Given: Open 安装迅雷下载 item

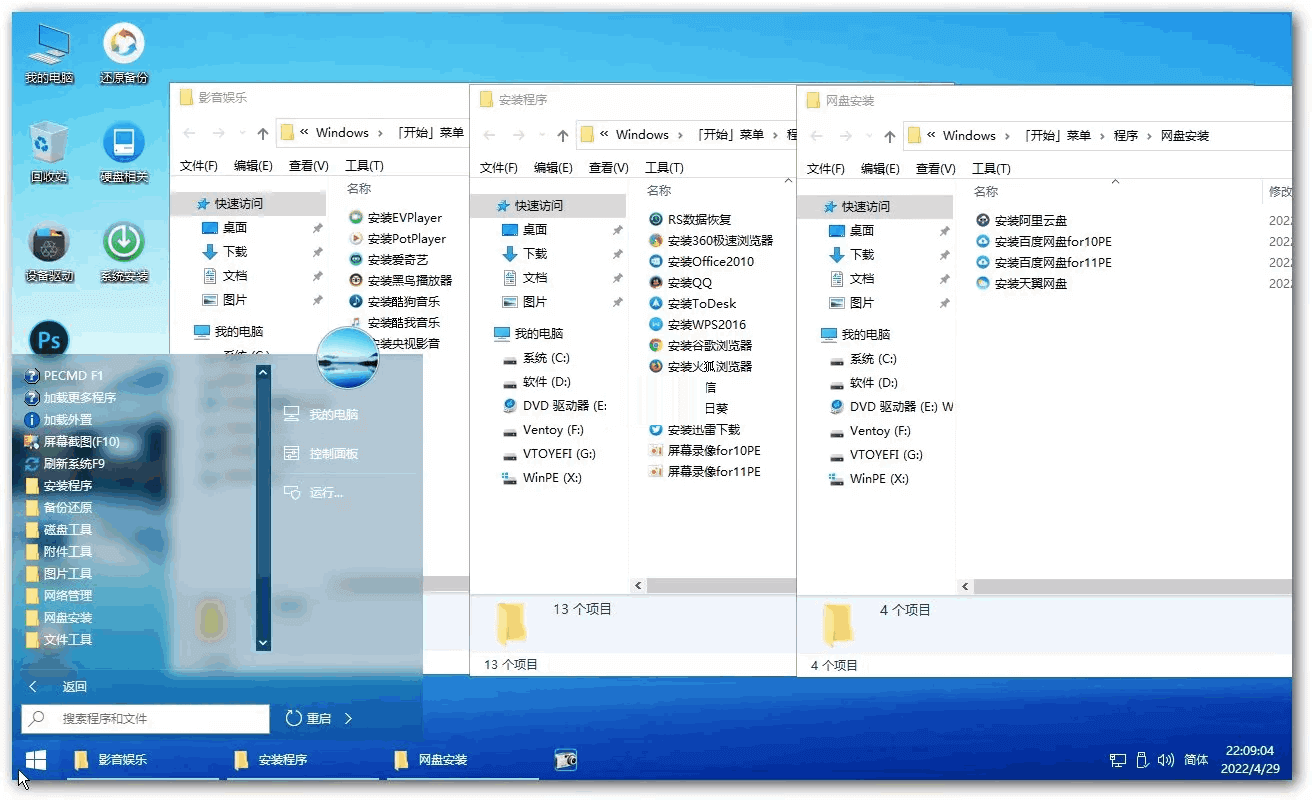Looking at the screenshot, I should coord(694,429).
